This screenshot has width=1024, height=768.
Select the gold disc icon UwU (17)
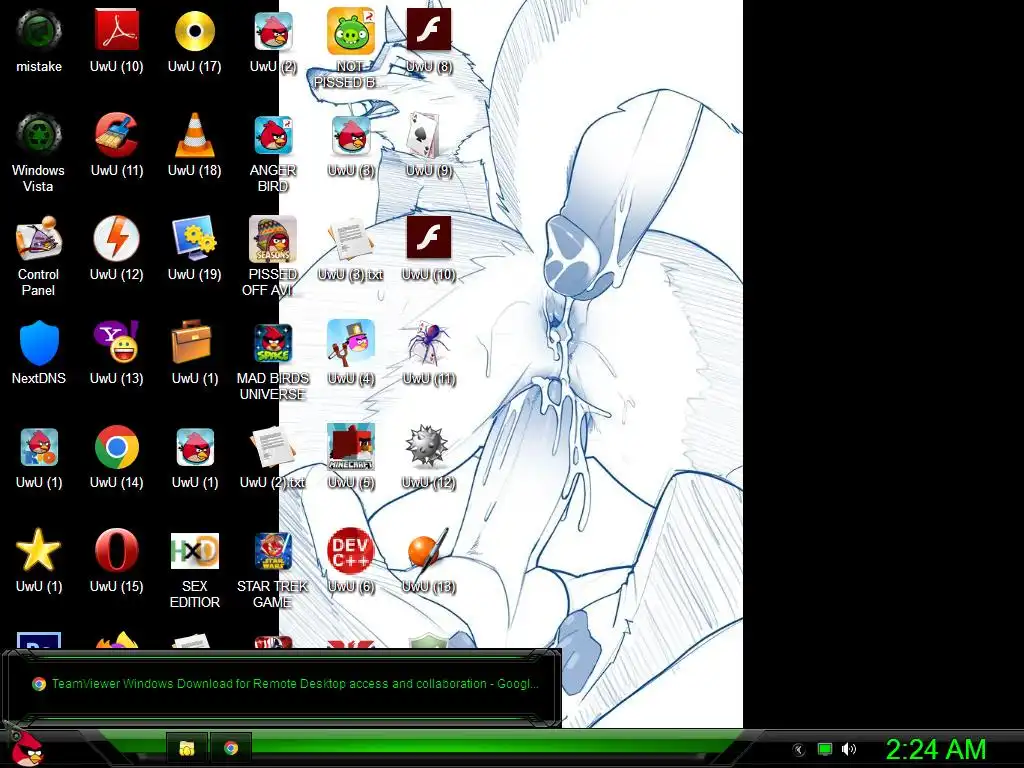click(195, 40)
